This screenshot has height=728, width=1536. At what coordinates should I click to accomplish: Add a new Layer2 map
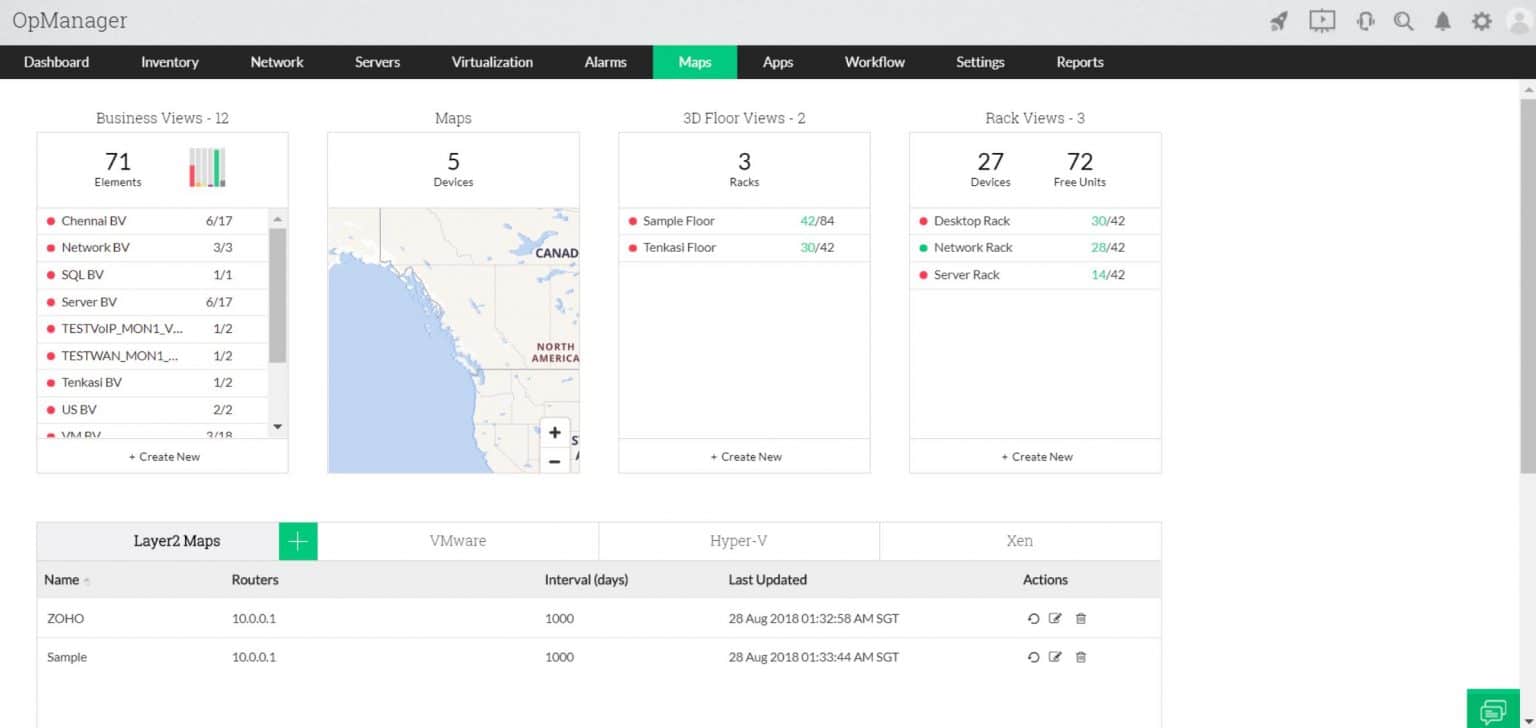coord(297,540)
